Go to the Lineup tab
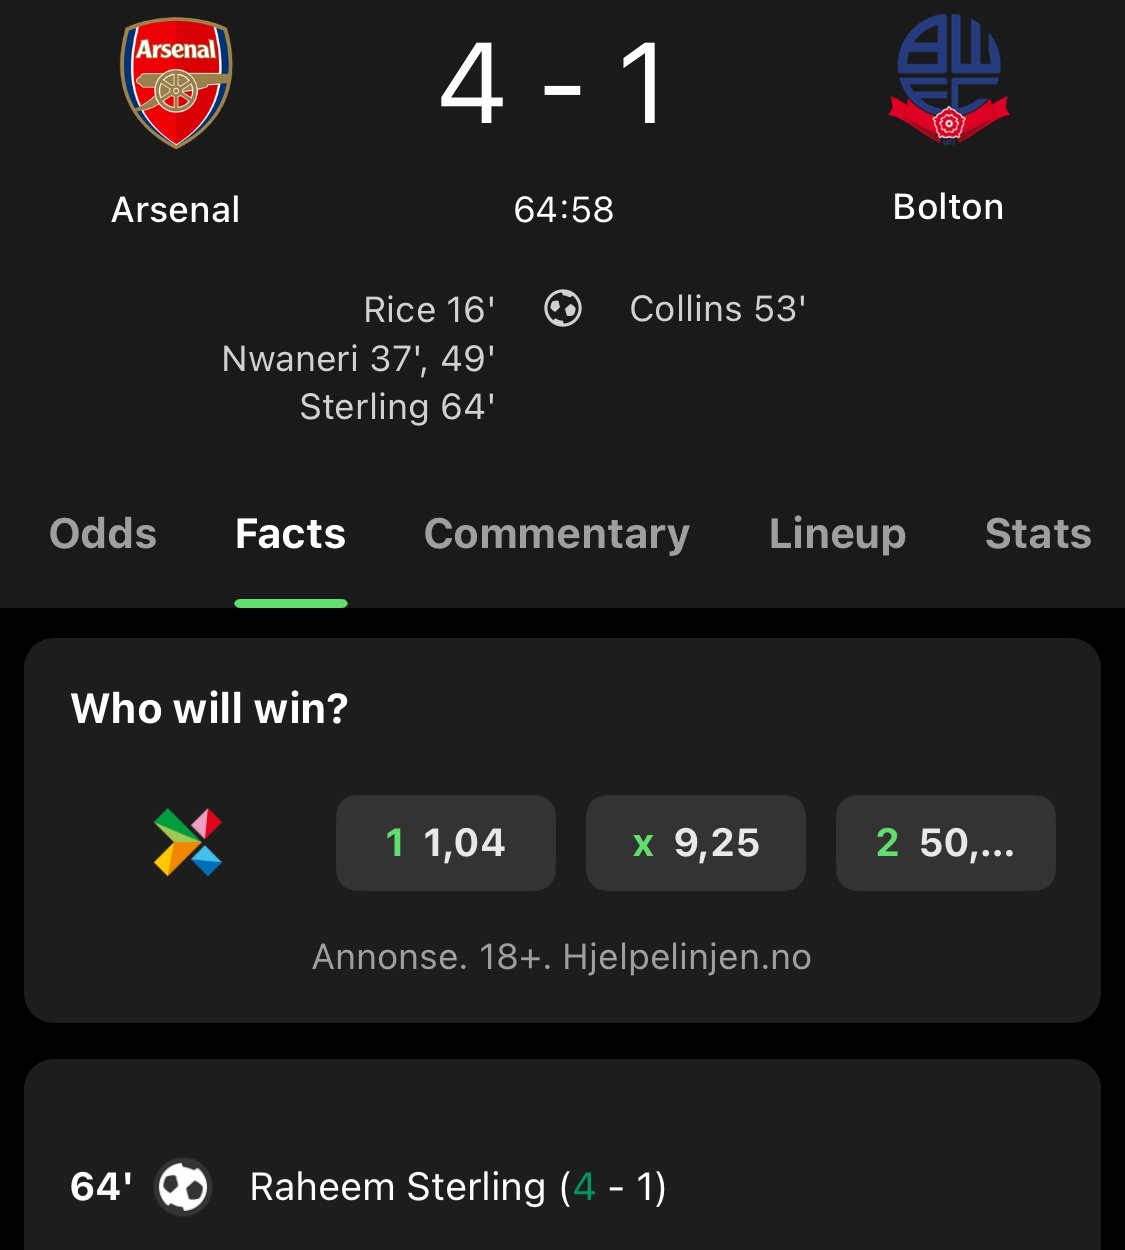The height and width of the screenshot is (1250, 1125). (x=837, y=534)
